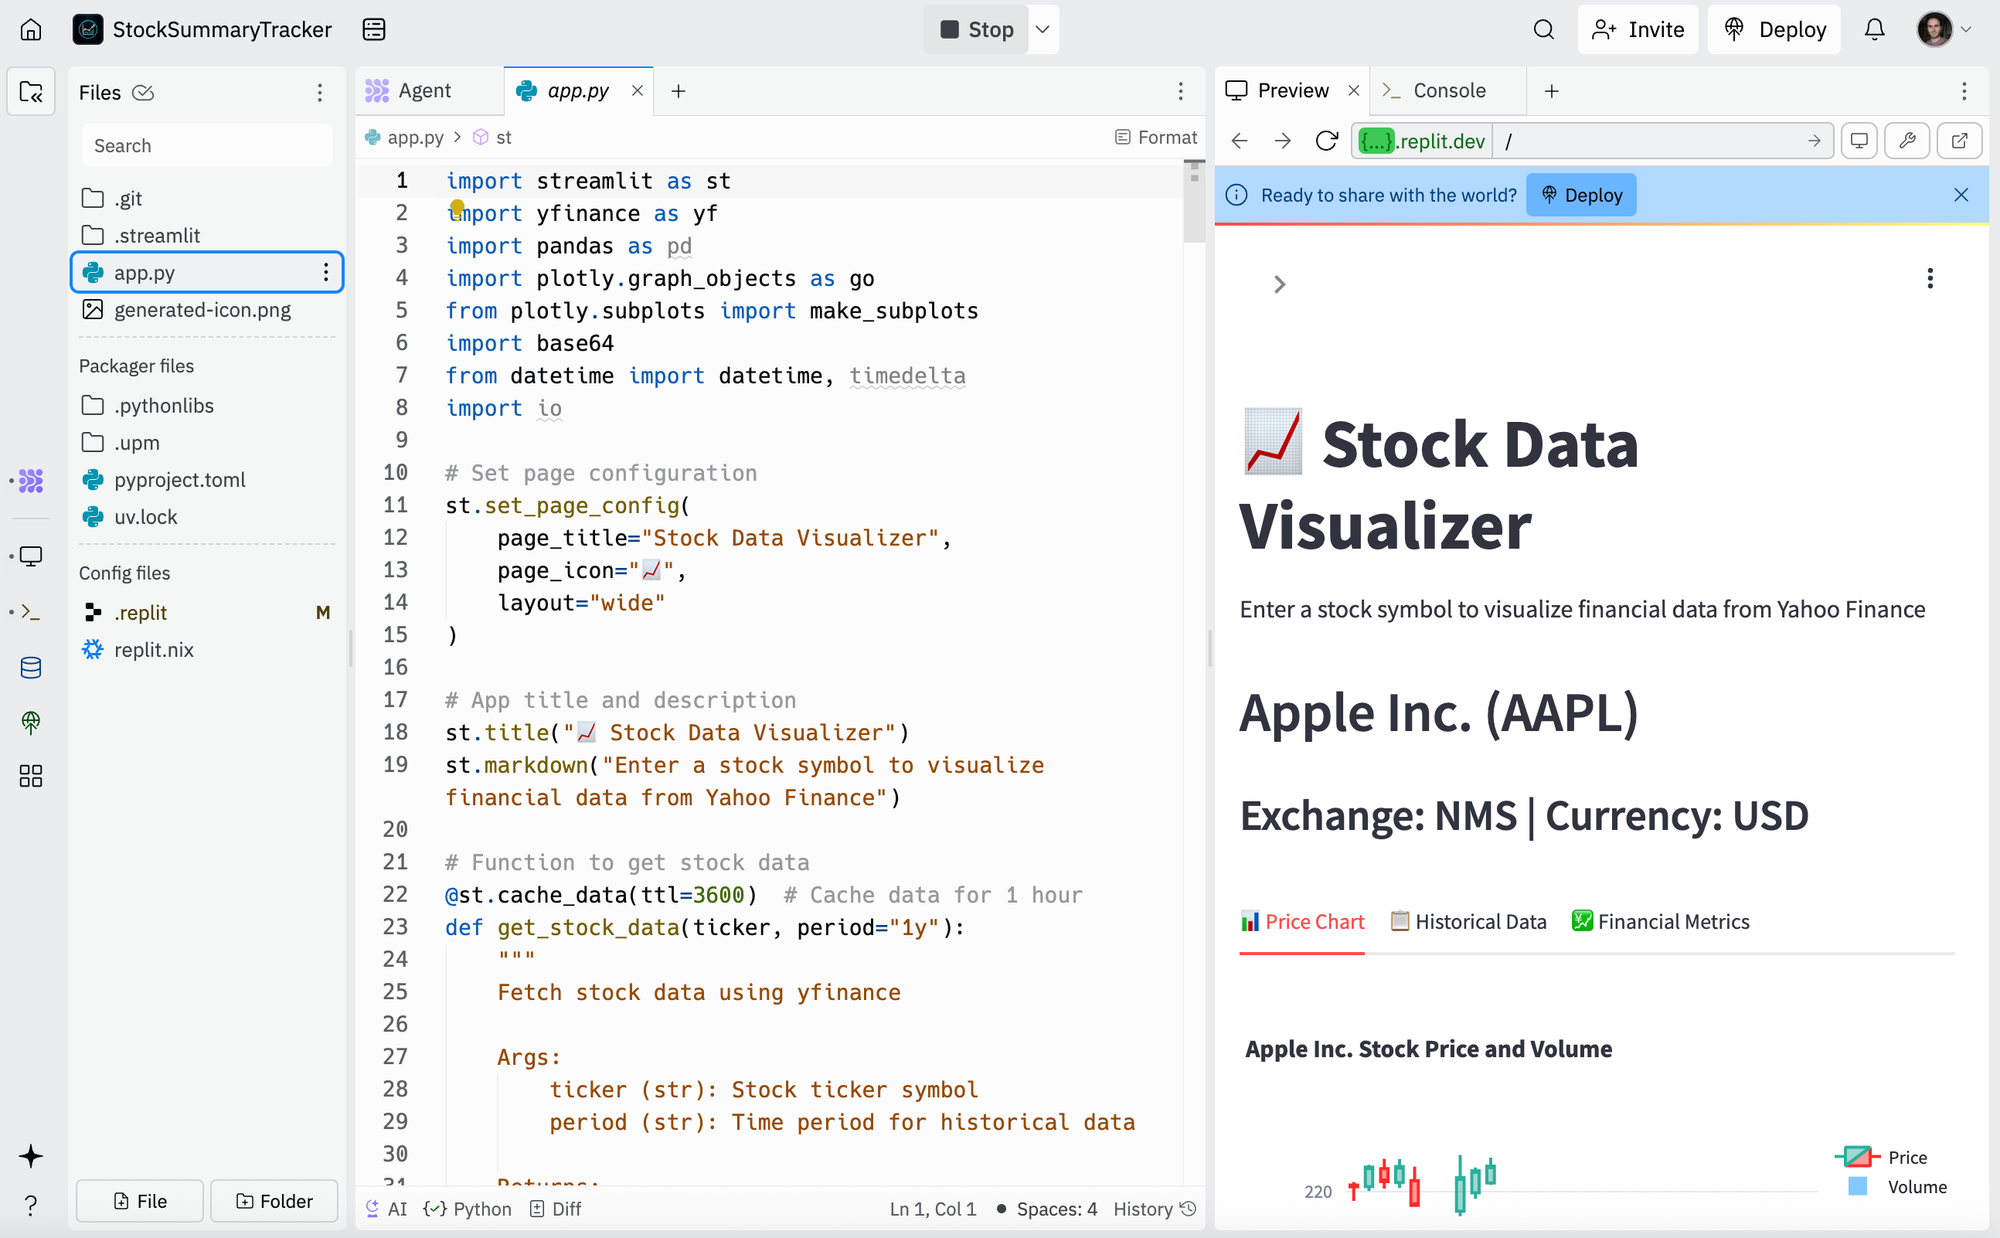The image size is (2000, 1238).
Task: Toggle the Diff view in status bar
Action: click(556, 1209)
